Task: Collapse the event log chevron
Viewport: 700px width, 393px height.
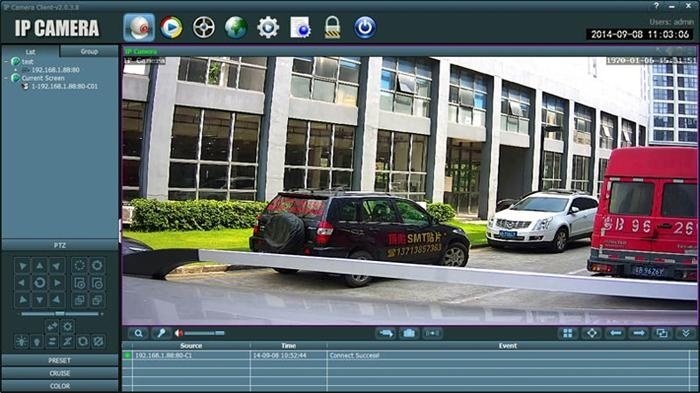Action: [x=686, y=333]
